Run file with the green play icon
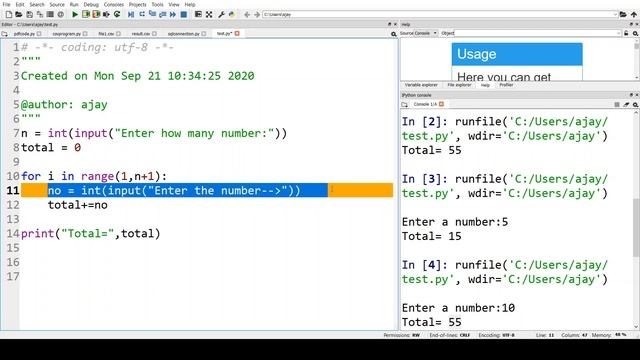The height and width of the screenshot is (360, 640). [x=75, y=15]
